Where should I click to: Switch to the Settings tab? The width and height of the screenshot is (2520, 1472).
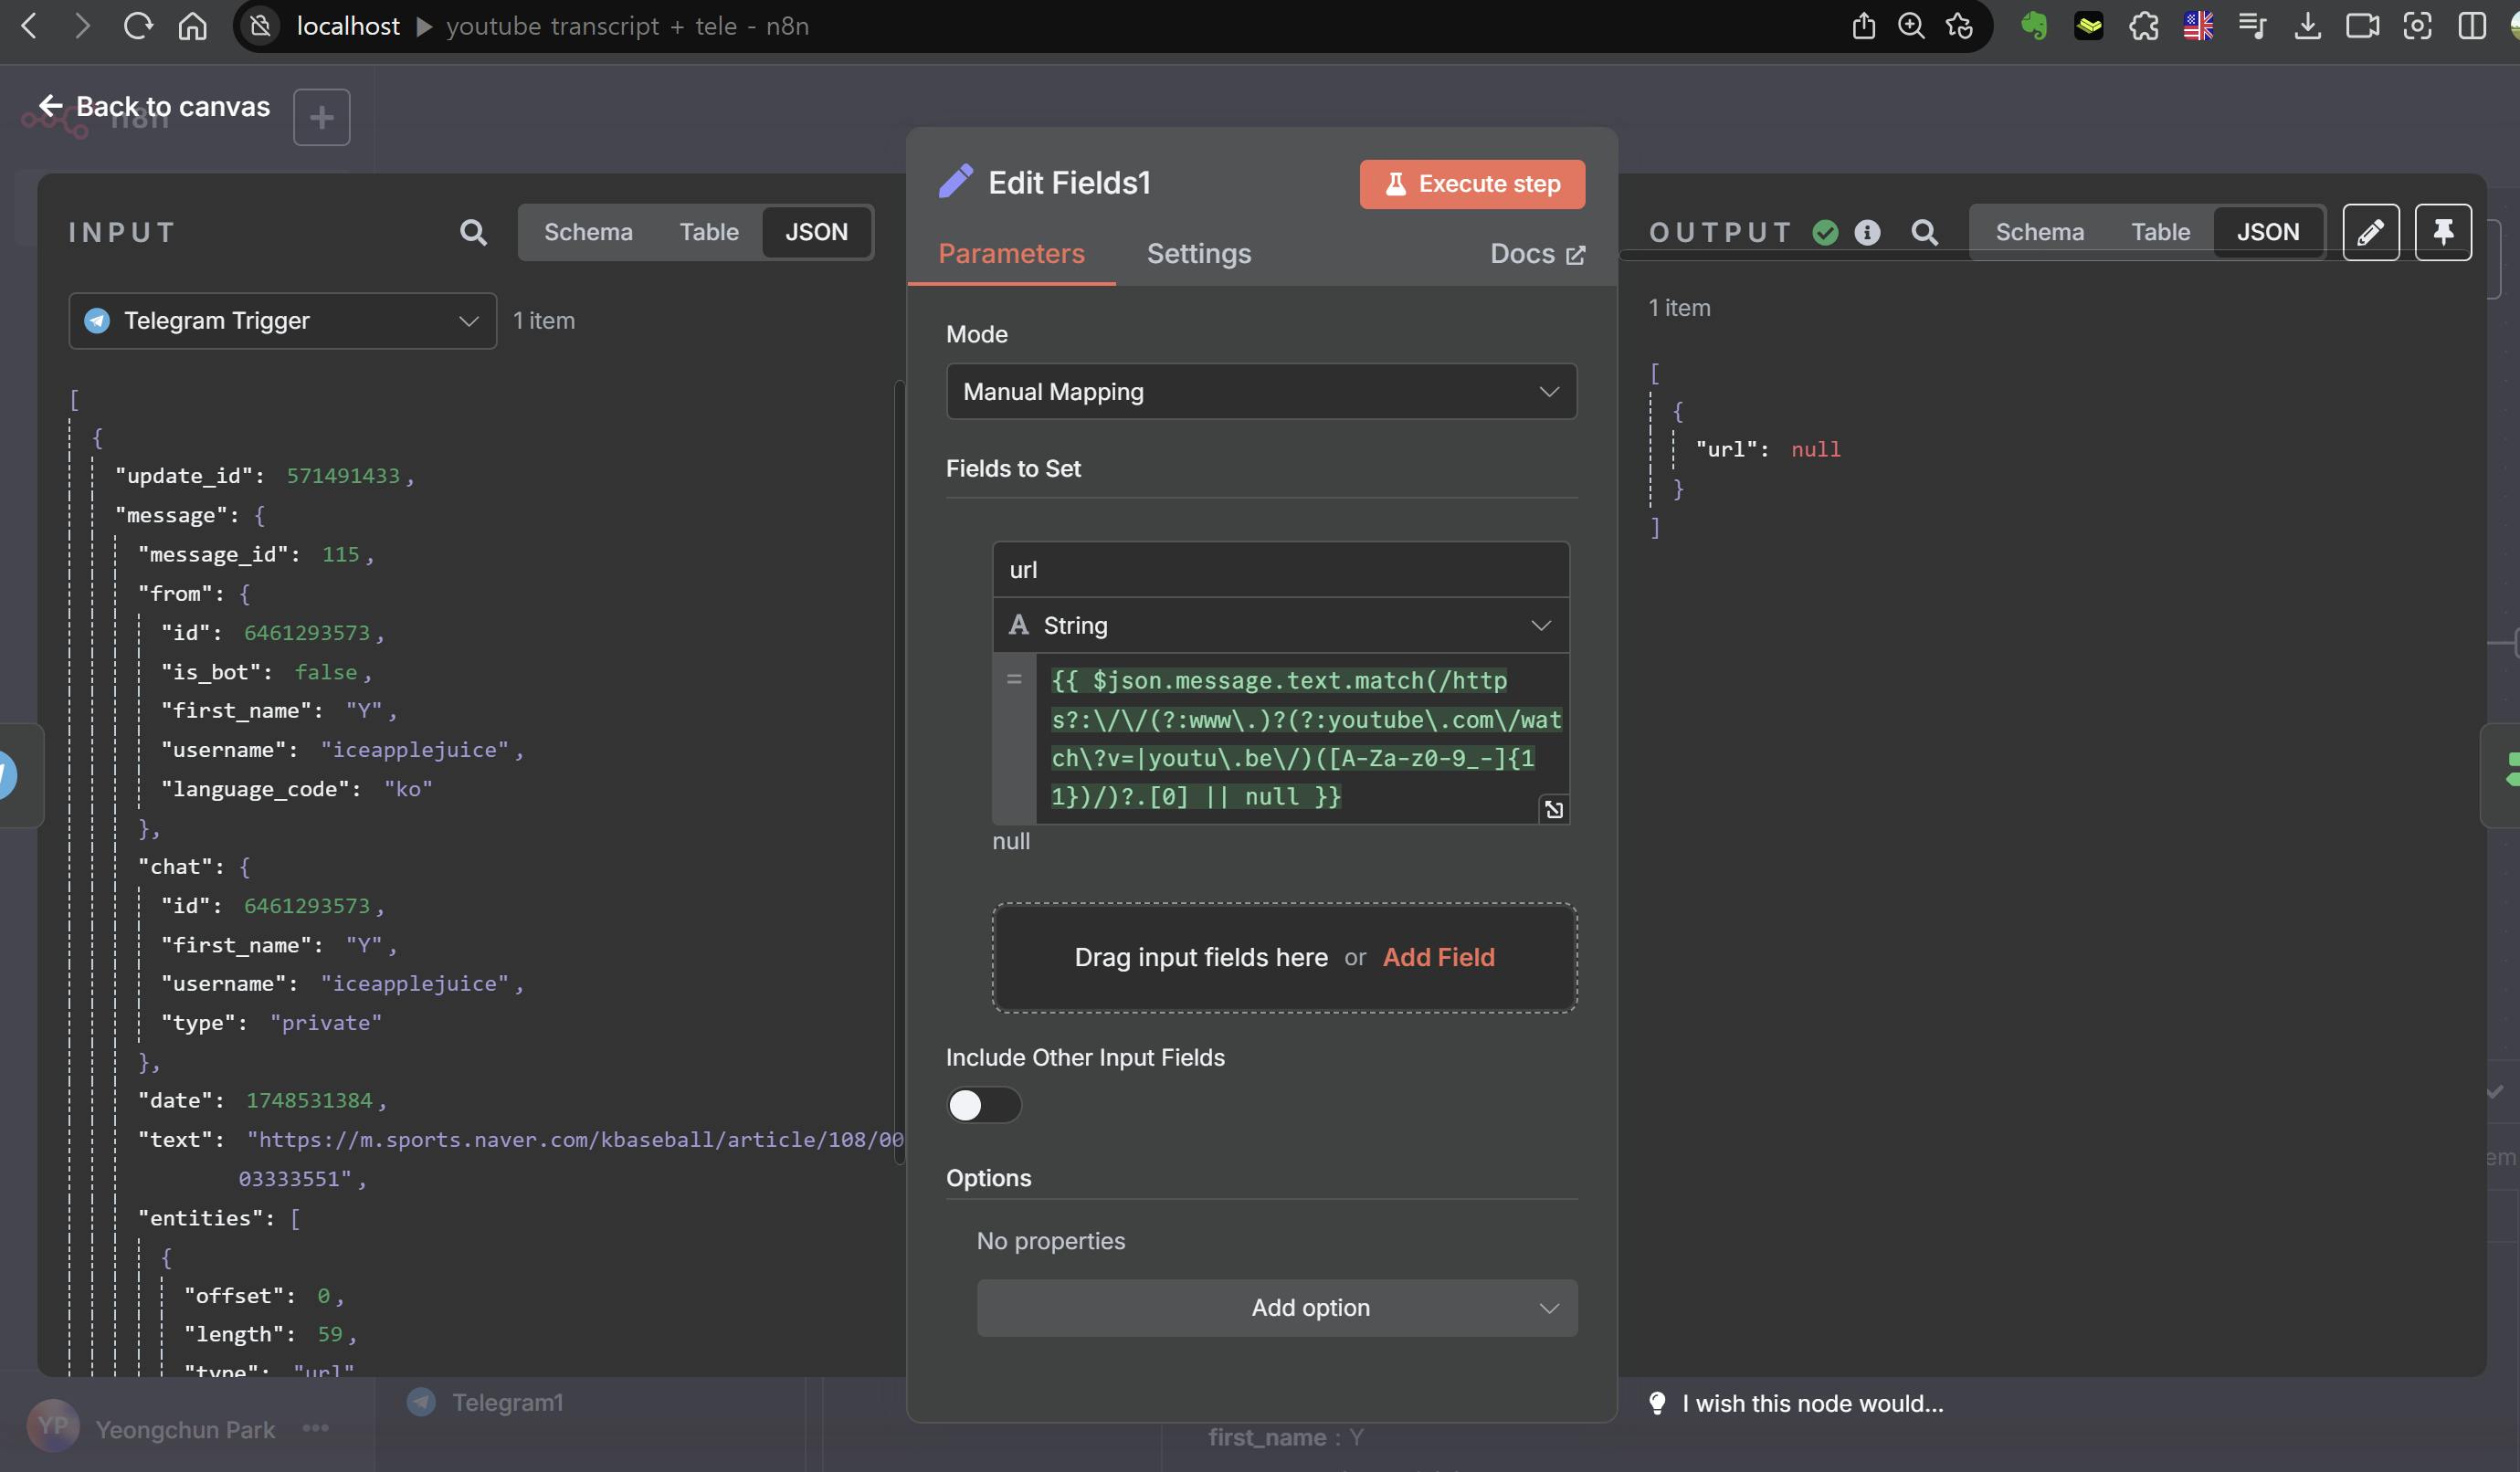click(1198, 254)
